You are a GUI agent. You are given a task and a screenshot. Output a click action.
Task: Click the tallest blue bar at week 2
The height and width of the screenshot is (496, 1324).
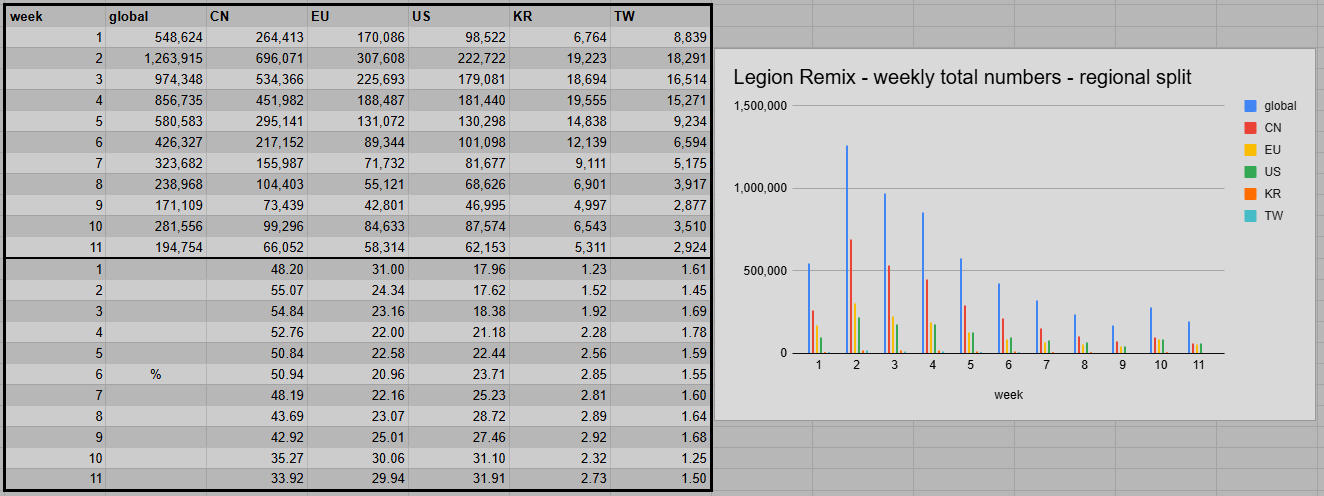tap(847, 250)
